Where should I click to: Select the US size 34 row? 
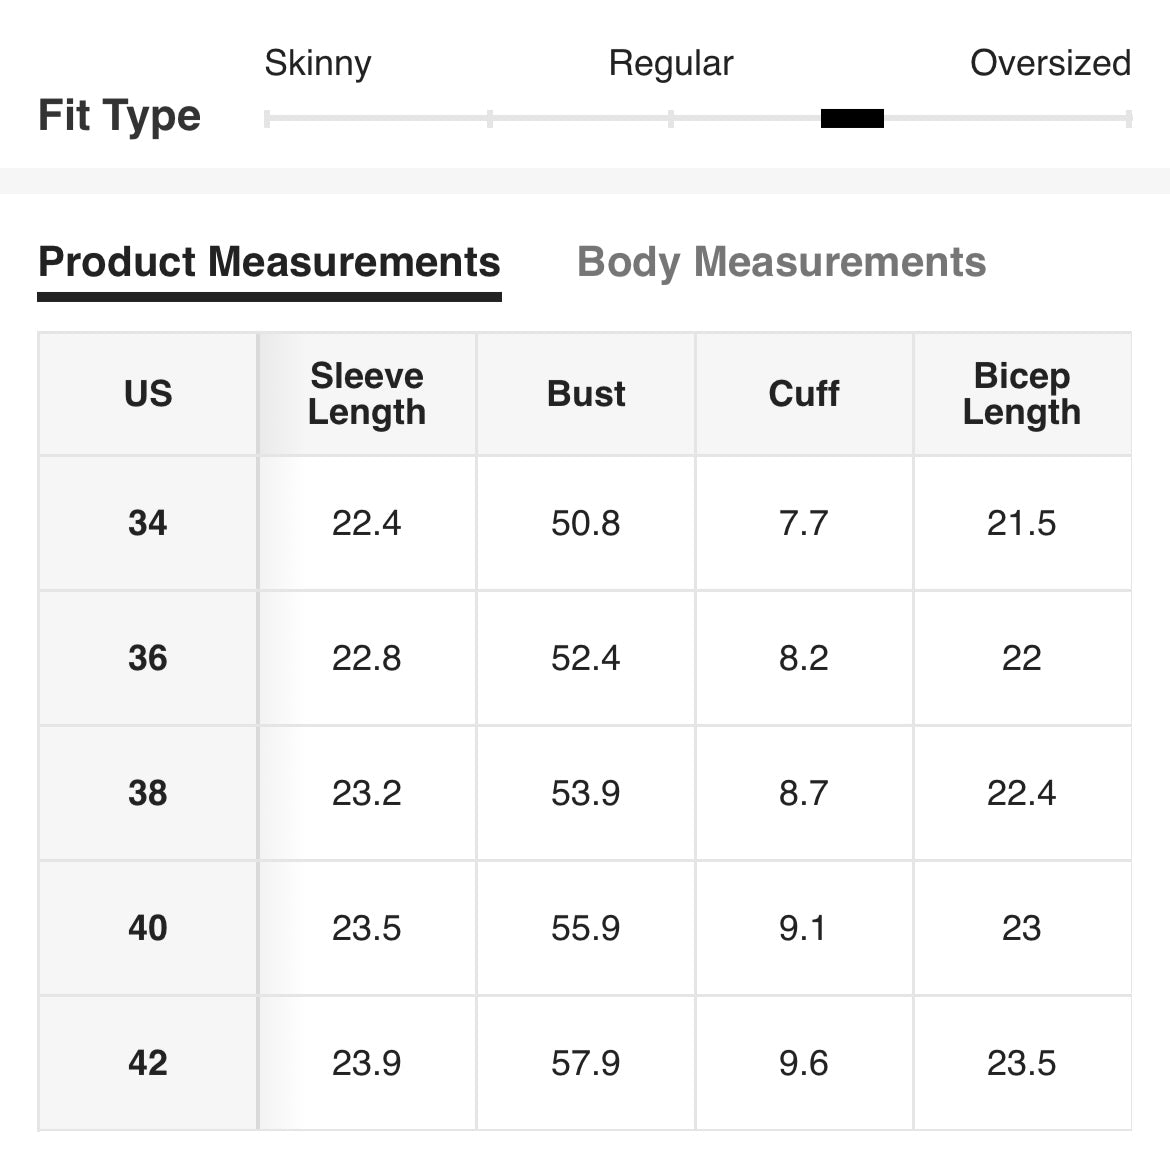click(148, 523)
